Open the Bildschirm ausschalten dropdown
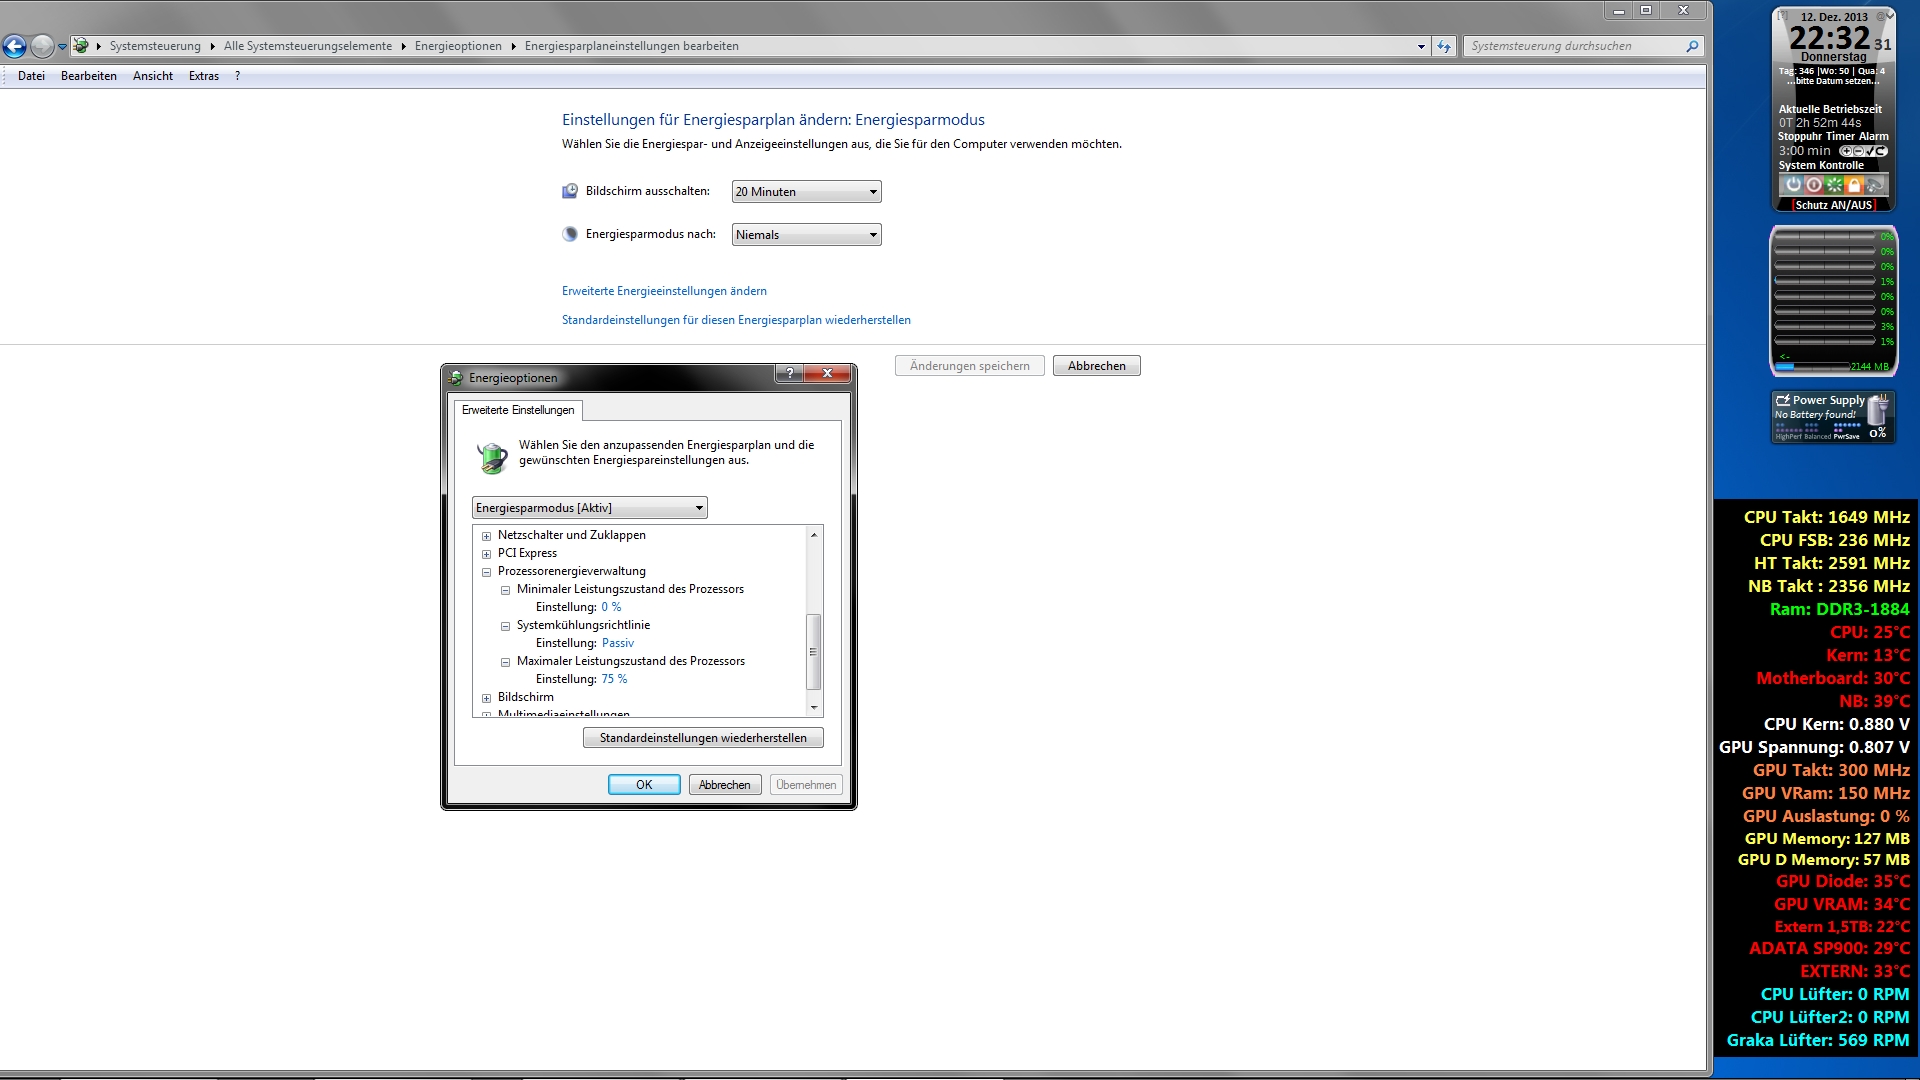1920x1080 pixels. click(x=806, y=192)
